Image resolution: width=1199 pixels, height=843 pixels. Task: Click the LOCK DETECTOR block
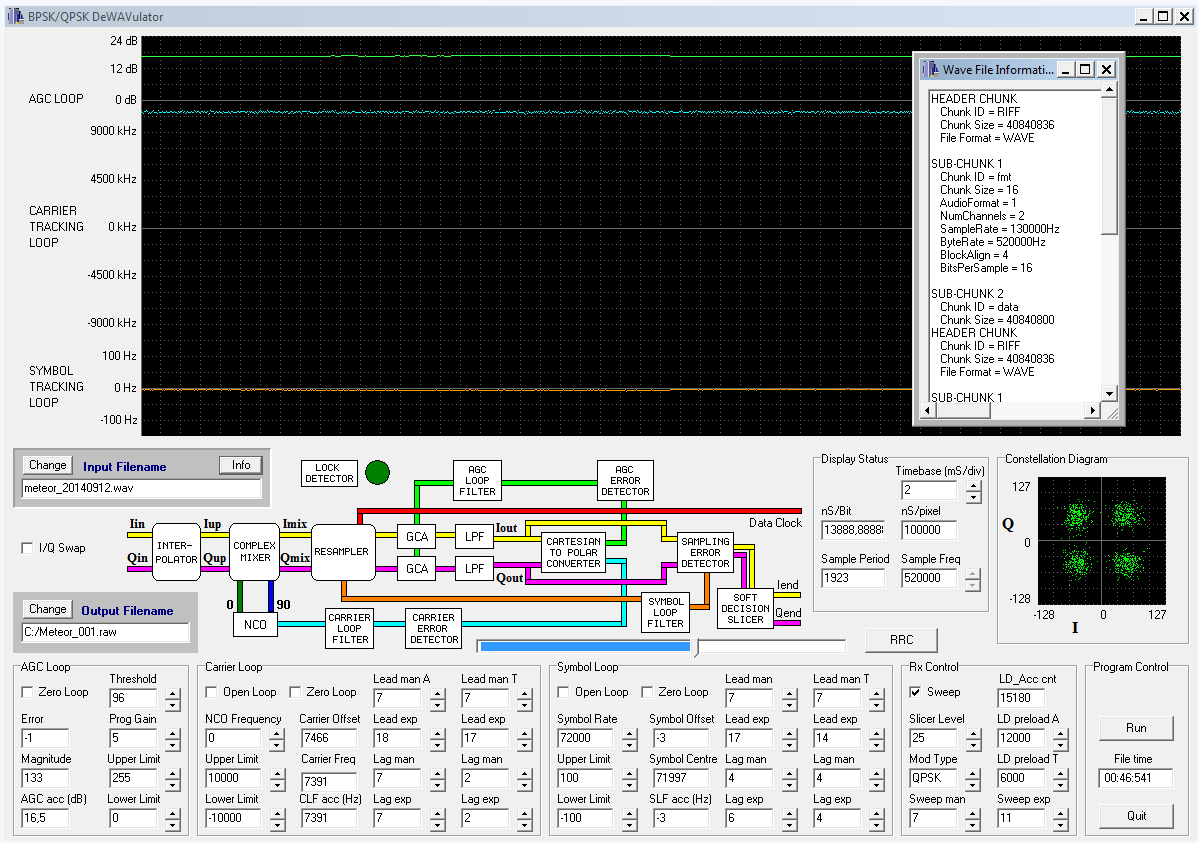click(x=329, y=474)
